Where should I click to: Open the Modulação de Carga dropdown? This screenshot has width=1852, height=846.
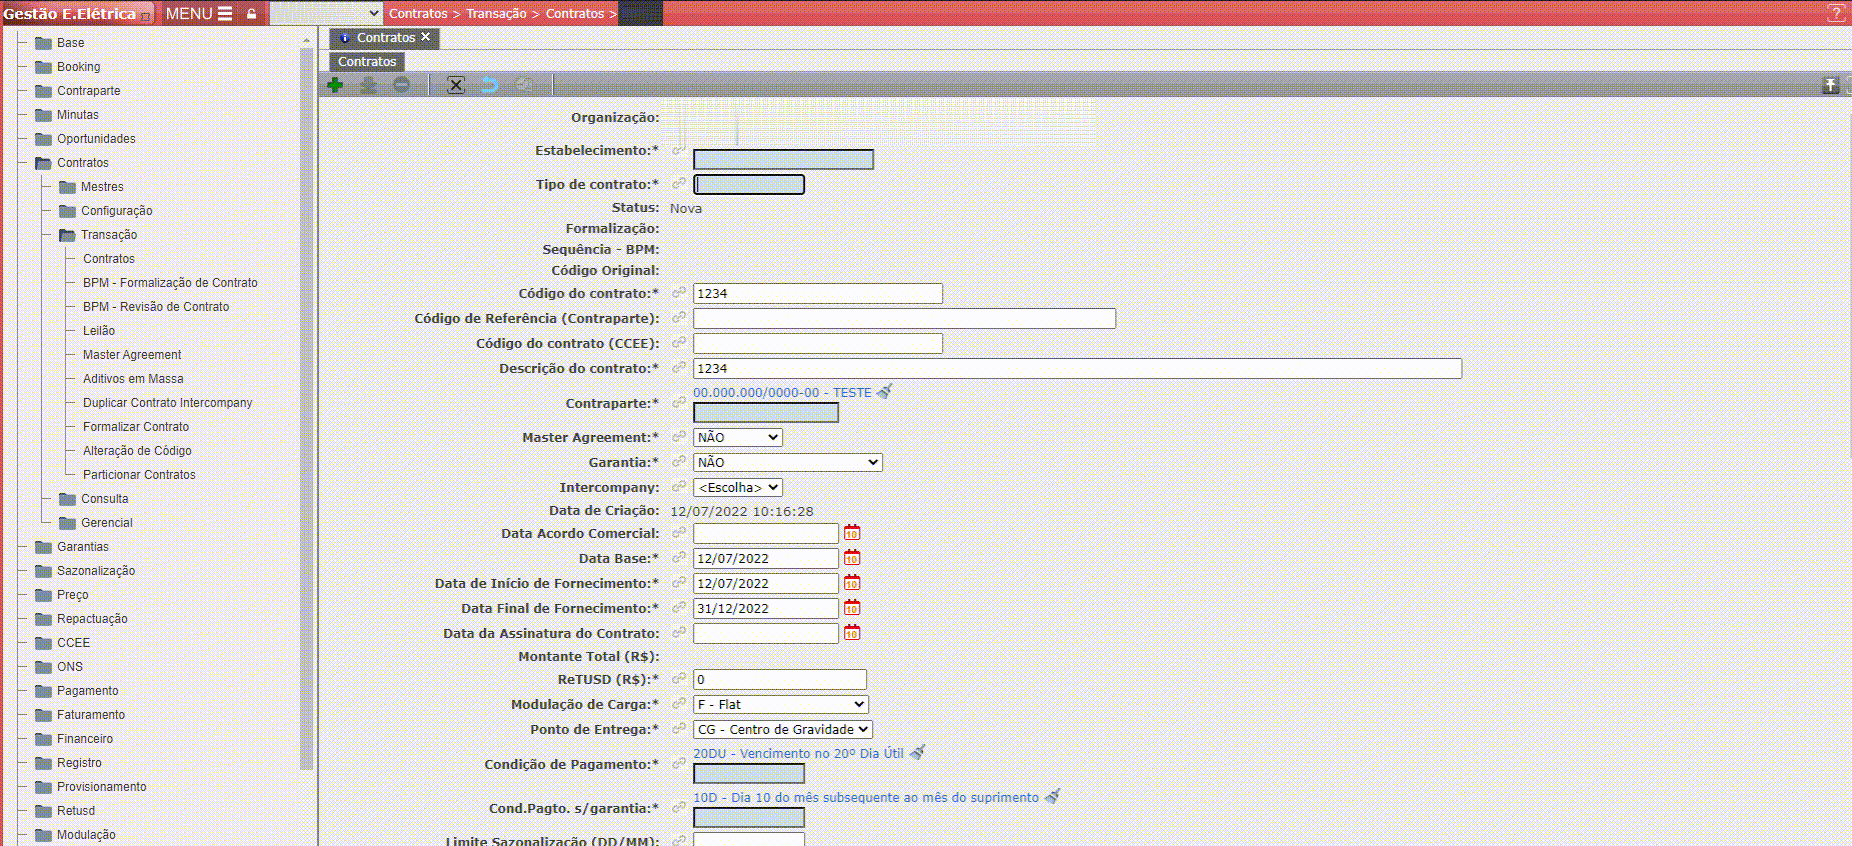click(780, 705)
